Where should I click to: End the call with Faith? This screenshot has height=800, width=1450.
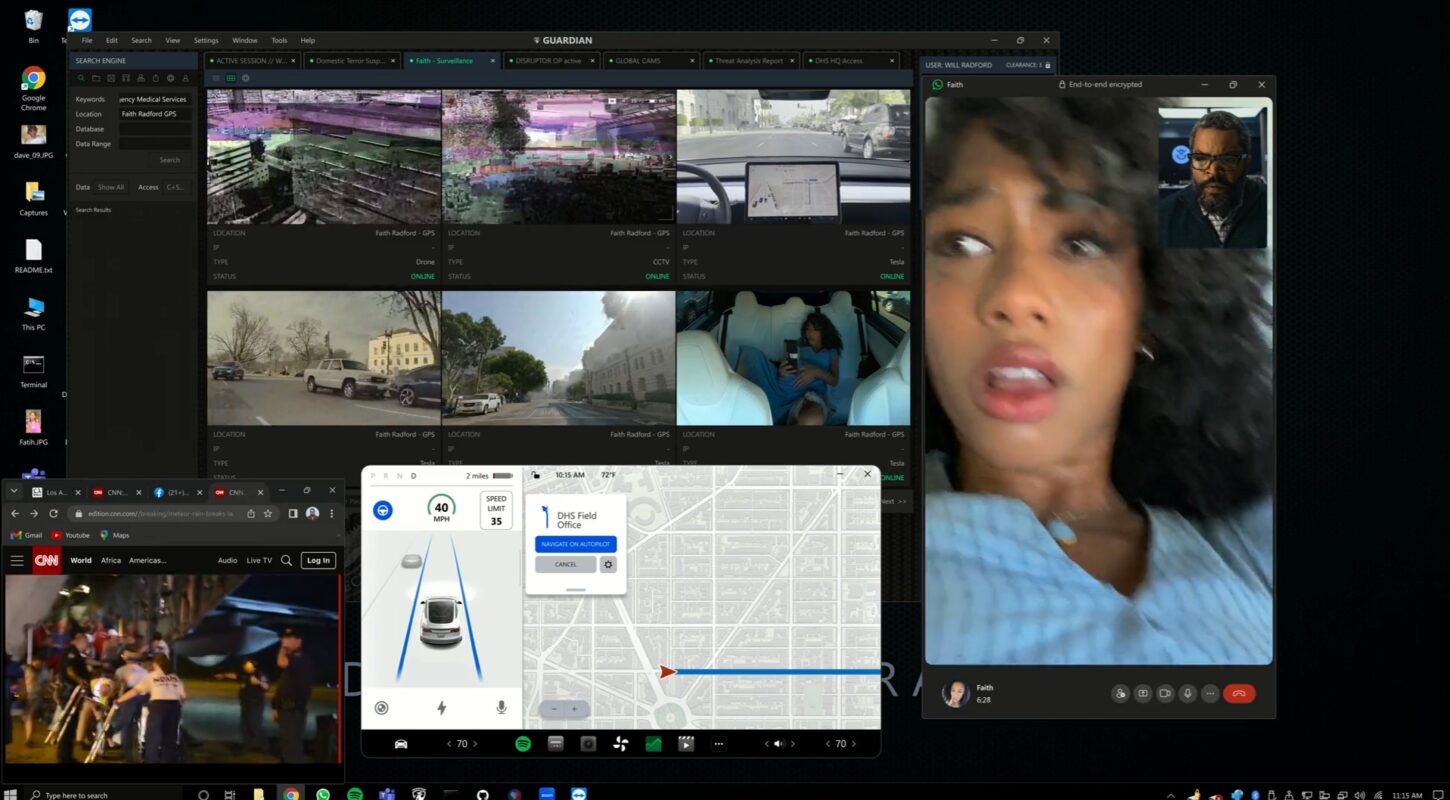(1239, 693)
